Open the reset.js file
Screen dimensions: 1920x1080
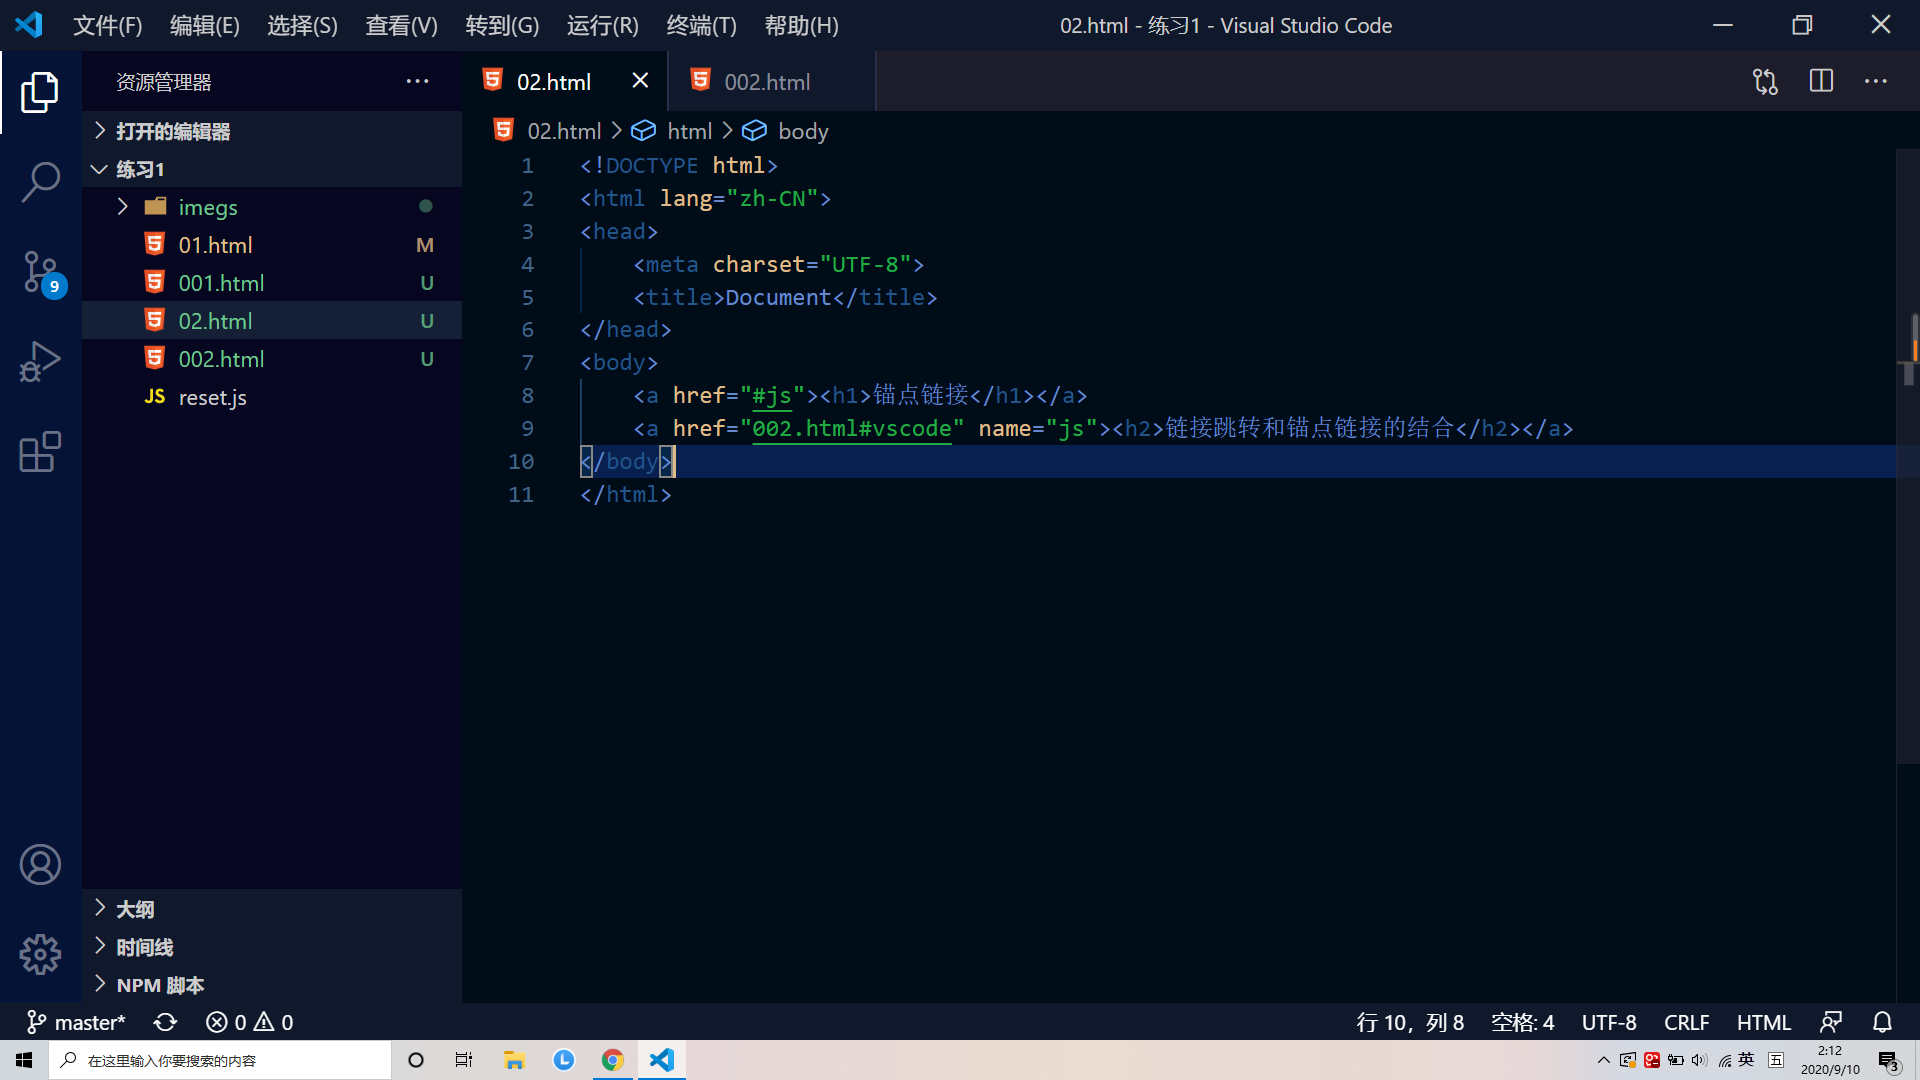[x=272, y=397]
